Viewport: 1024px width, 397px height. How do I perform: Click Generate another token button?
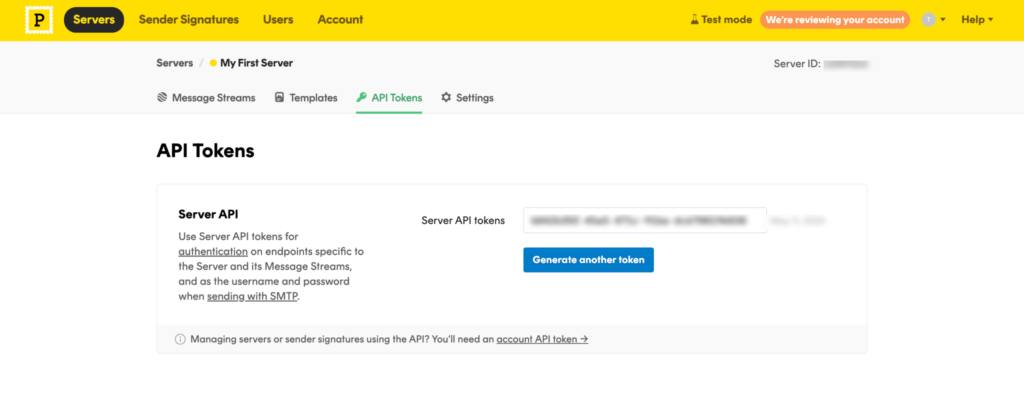[x=588, y=260]
